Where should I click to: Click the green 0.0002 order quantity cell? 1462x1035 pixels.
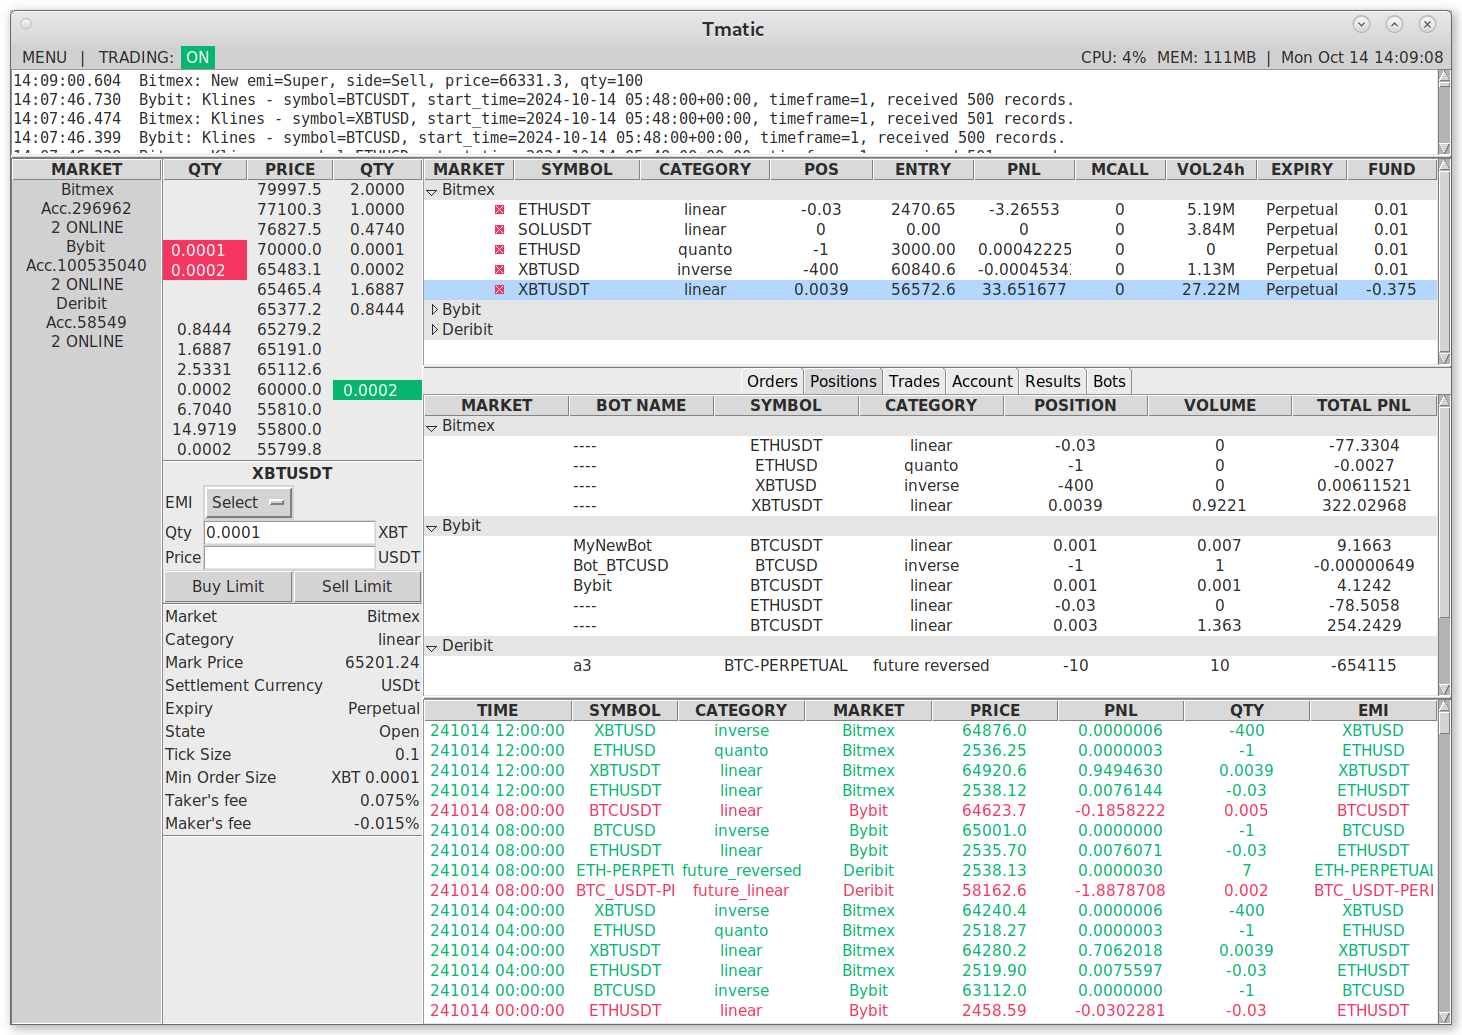377,390
